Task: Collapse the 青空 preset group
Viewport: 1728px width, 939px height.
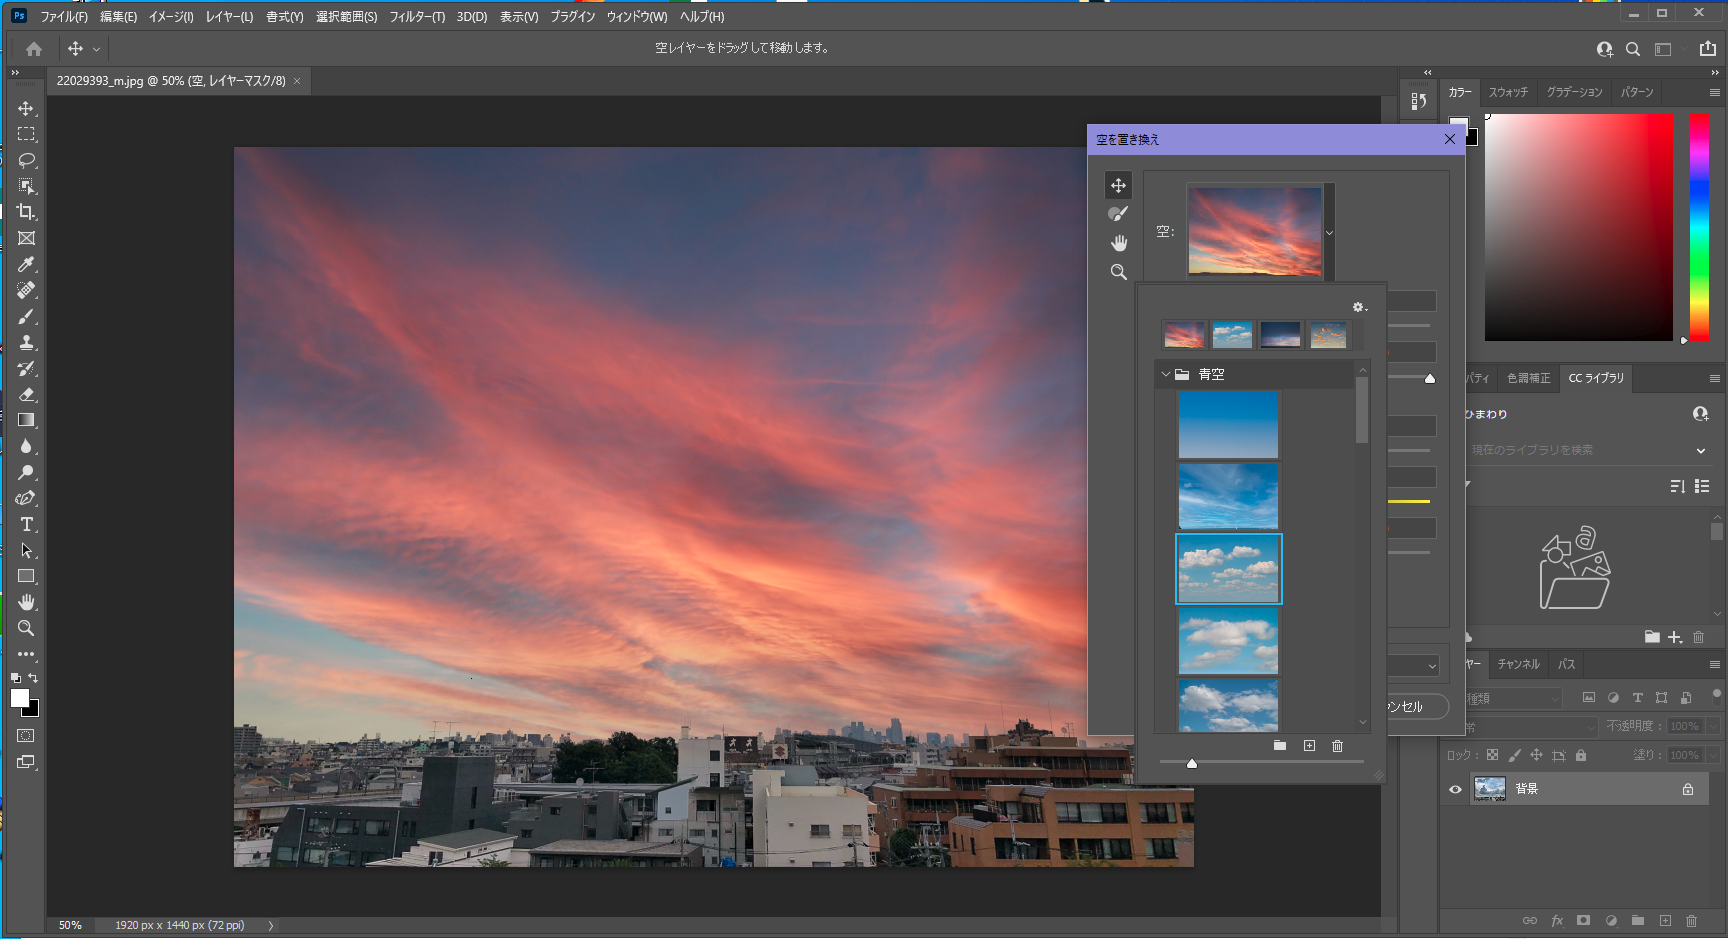Action: (1165, 375)
